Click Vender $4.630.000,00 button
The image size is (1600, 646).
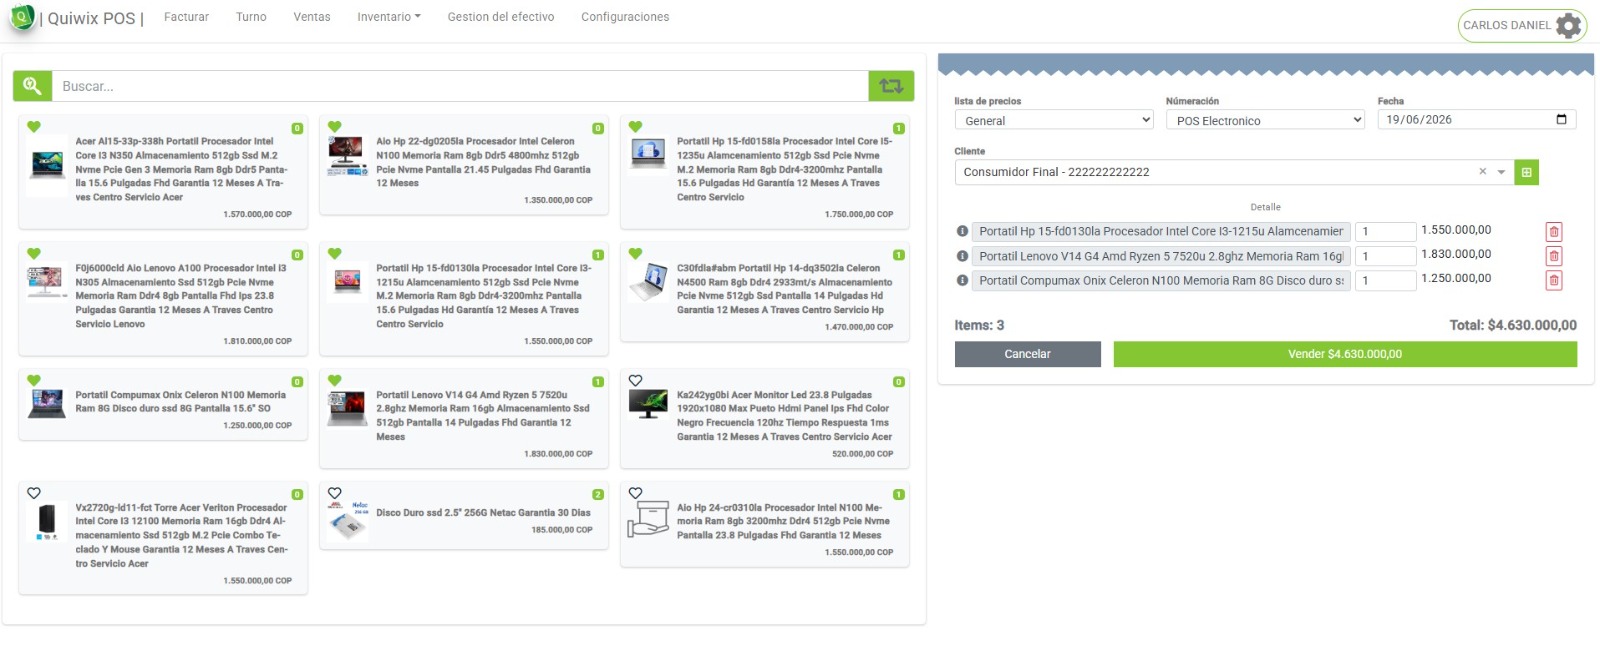(1345, 354)
